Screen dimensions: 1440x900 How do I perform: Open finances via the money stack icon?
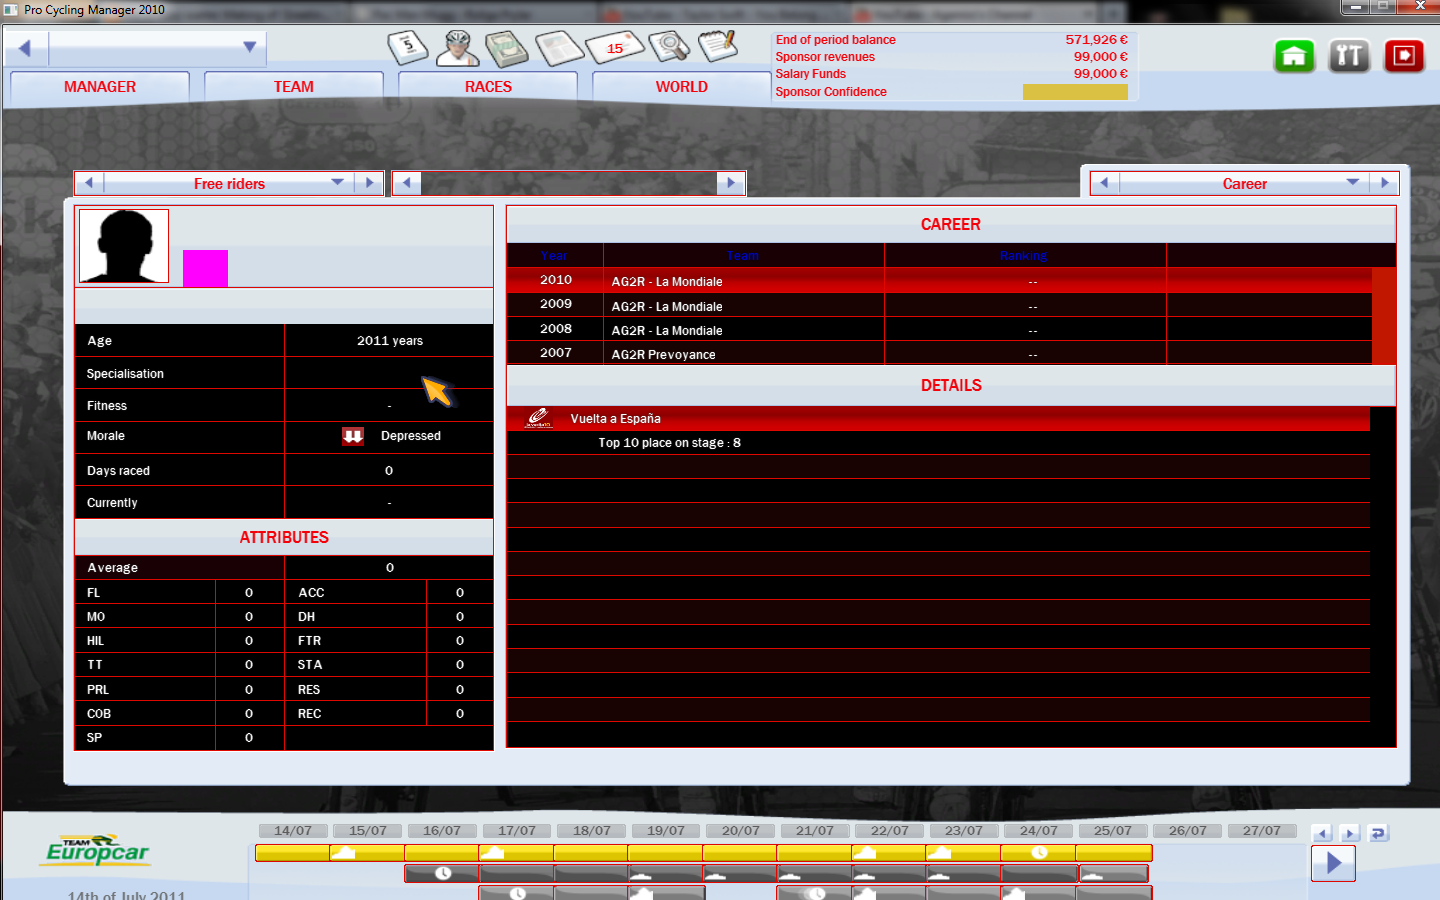[507, 47]
